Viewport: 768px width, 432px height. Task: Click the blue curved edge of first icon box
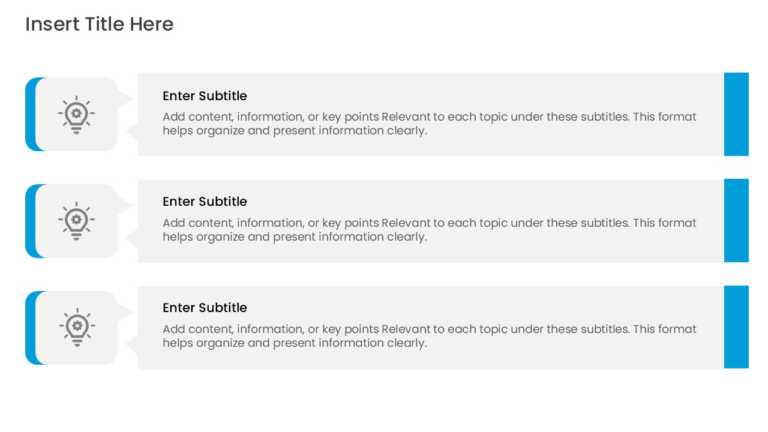click(x=31, y=114)
